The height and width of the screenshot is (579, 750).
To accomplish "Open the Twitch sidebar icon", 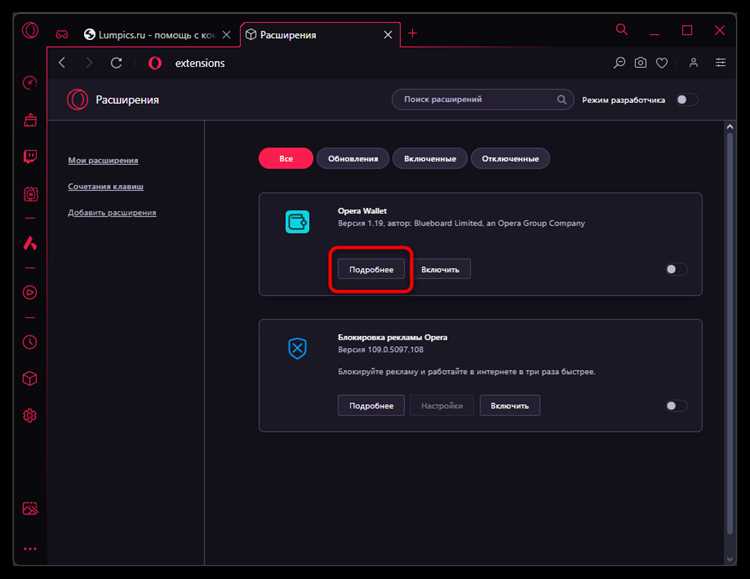I will [30, 156].
